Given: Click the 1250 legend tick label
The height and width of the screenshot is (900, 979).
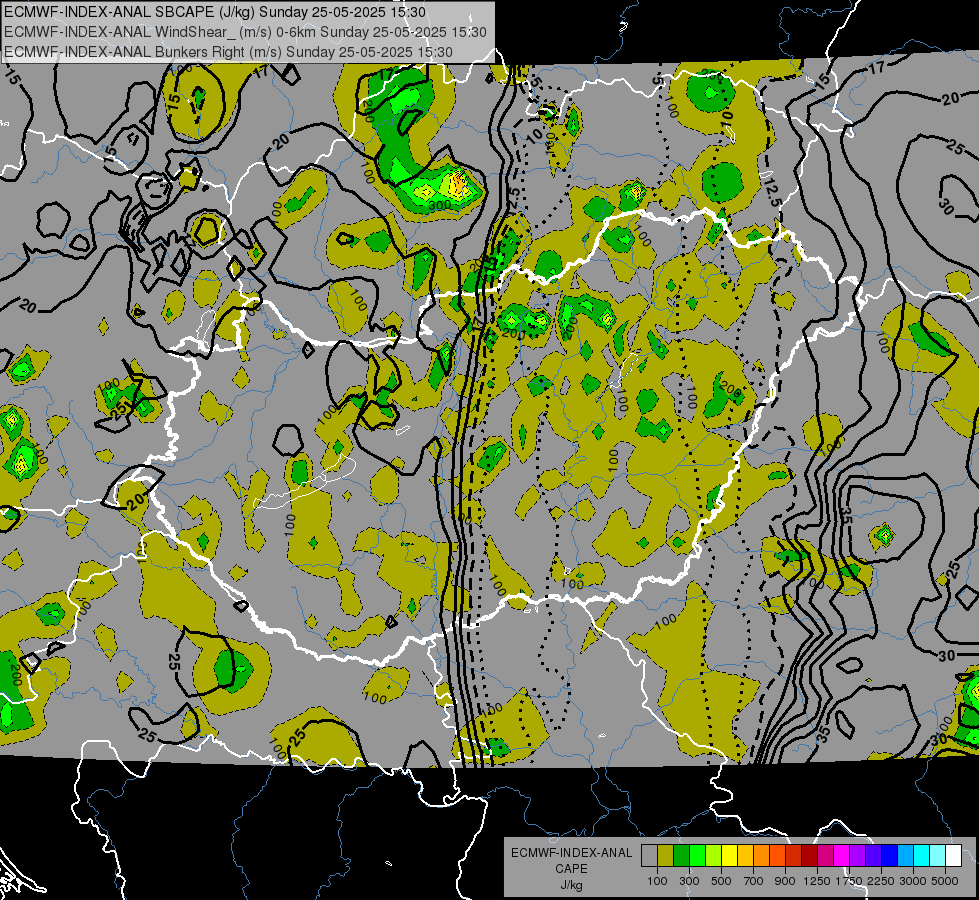Looking at the screenshot, I should tap(817, 881).
